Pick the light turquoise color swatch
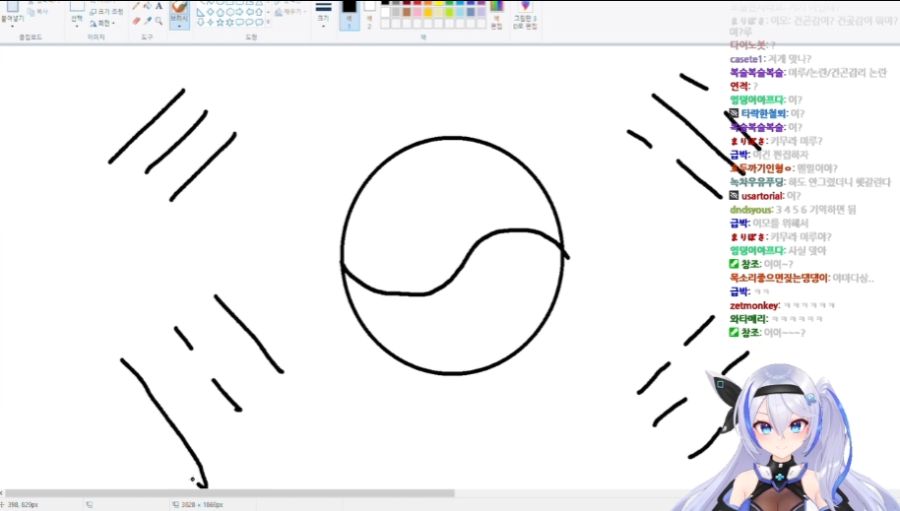This screenshot has width=900, height=511. pos(460,12)
